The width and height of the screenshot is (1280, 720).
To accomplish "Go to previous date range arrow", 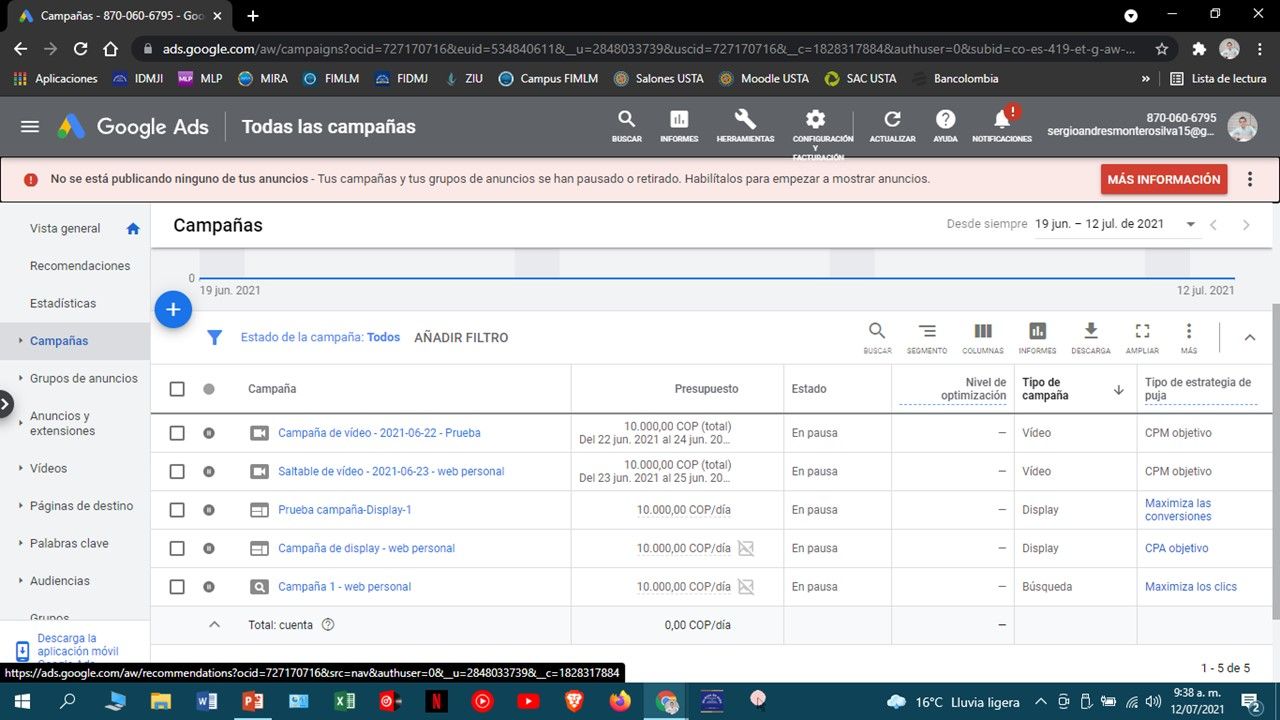I will pyautogui.click(x=1213, y=225).
